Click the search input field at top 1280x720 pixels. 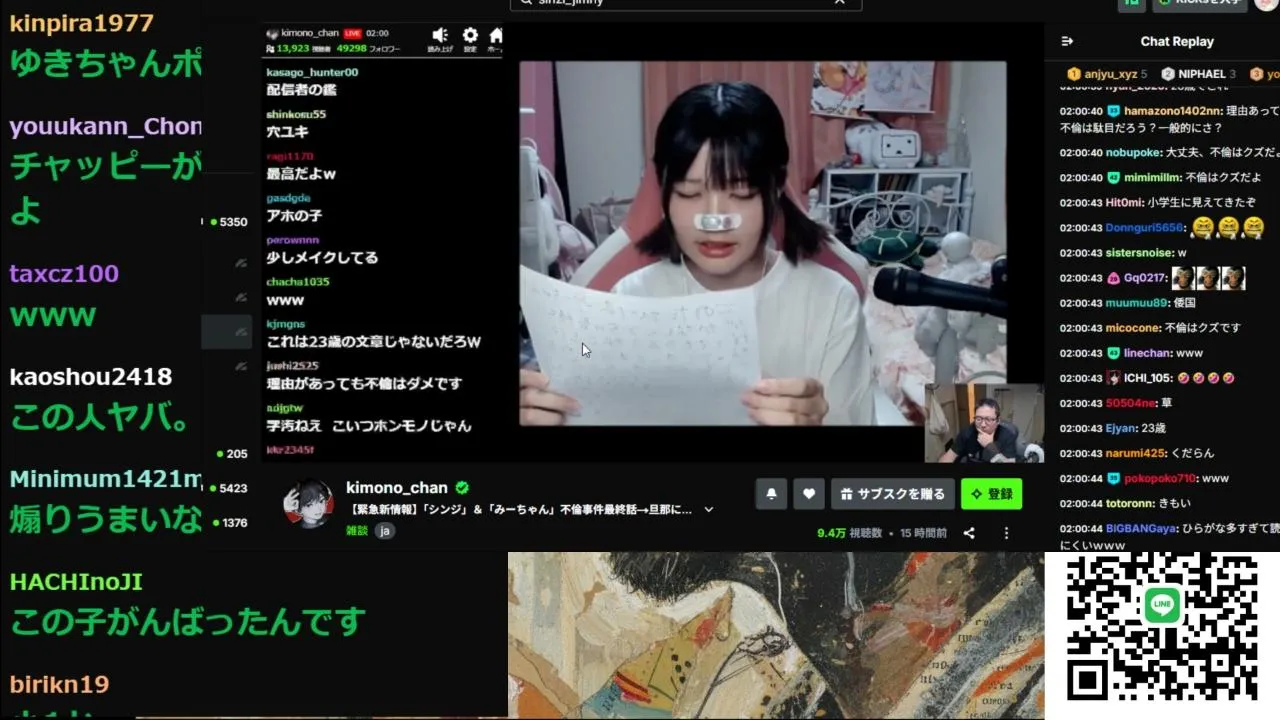pos(686,3)
